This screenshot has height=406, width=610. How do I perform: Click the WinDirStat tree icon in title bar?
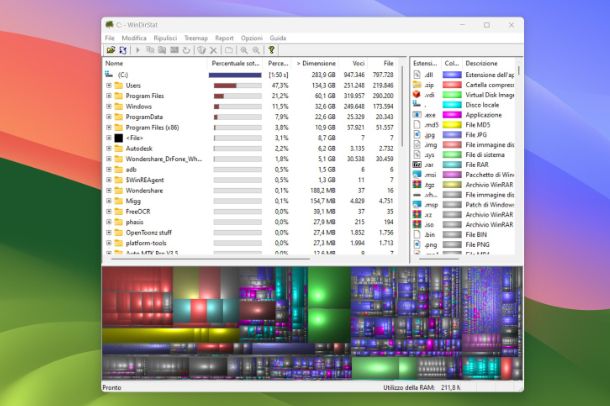tap(109, 24)
